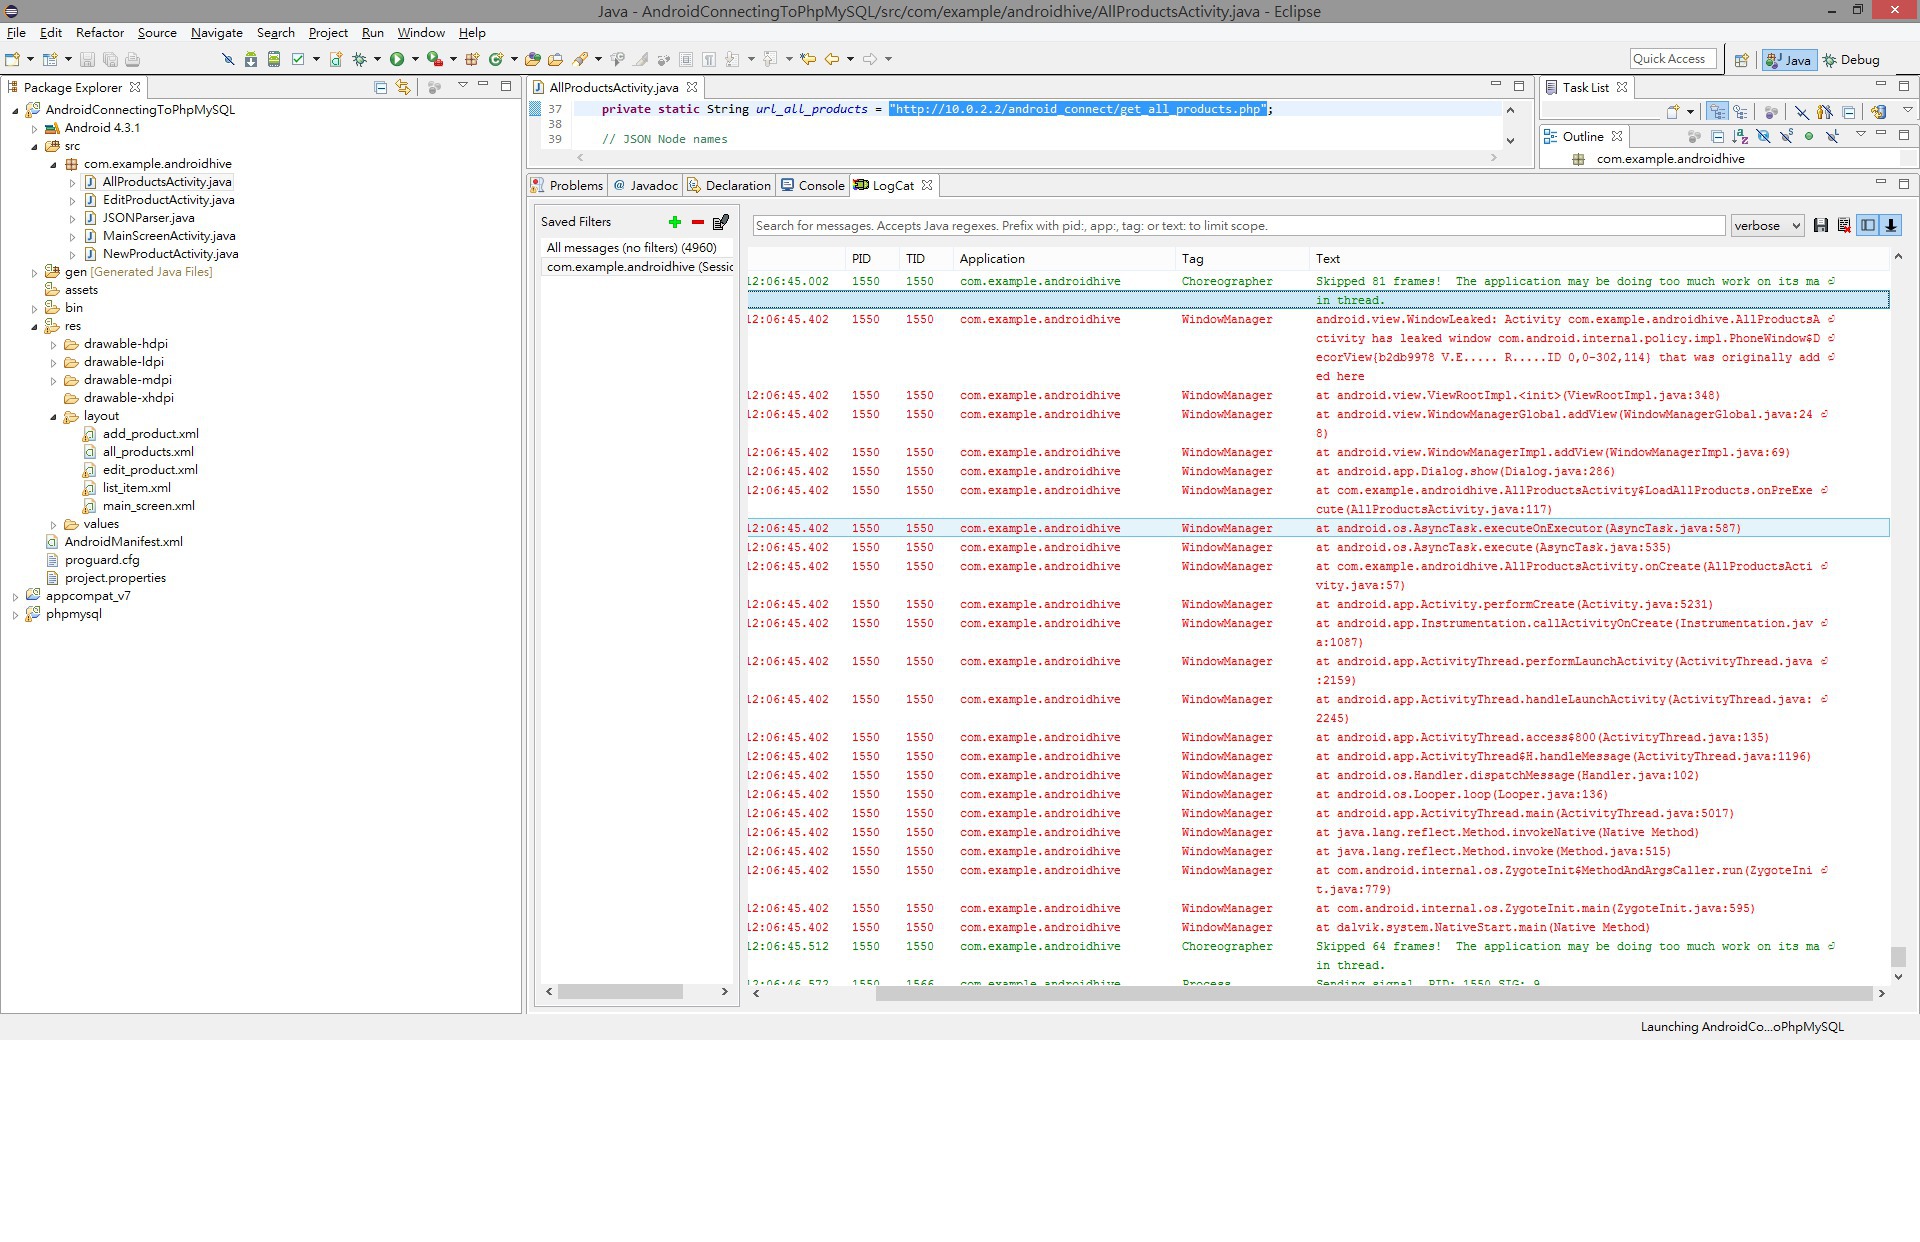Click the Save toolbar icon
This screenshot has height=1242, width=1920.
pyautogui.click(x=87, y=59)
